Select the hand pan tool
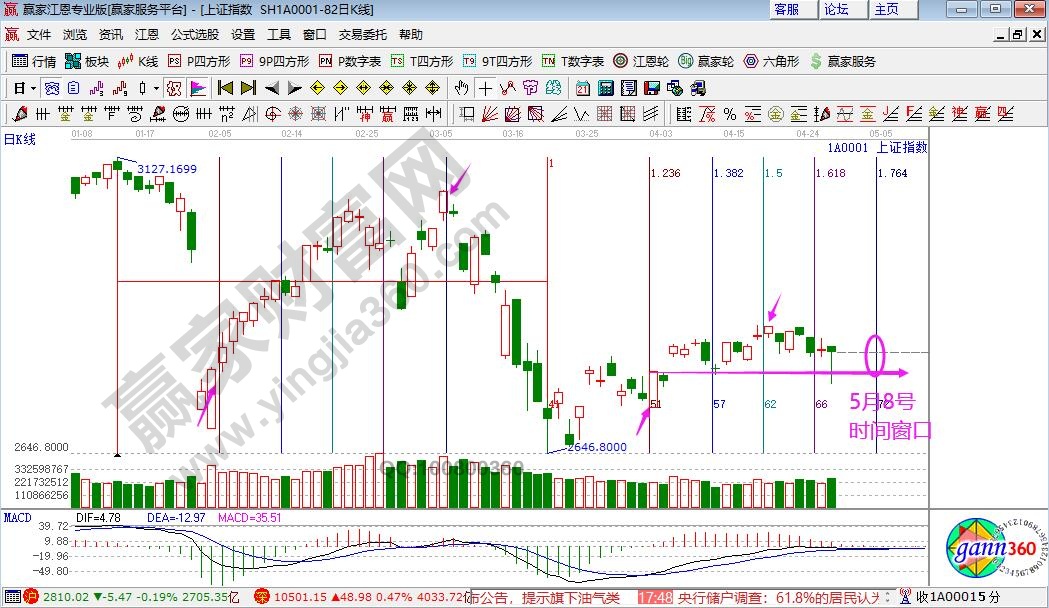Screen dimensions: 1049x608 (462, 87)
